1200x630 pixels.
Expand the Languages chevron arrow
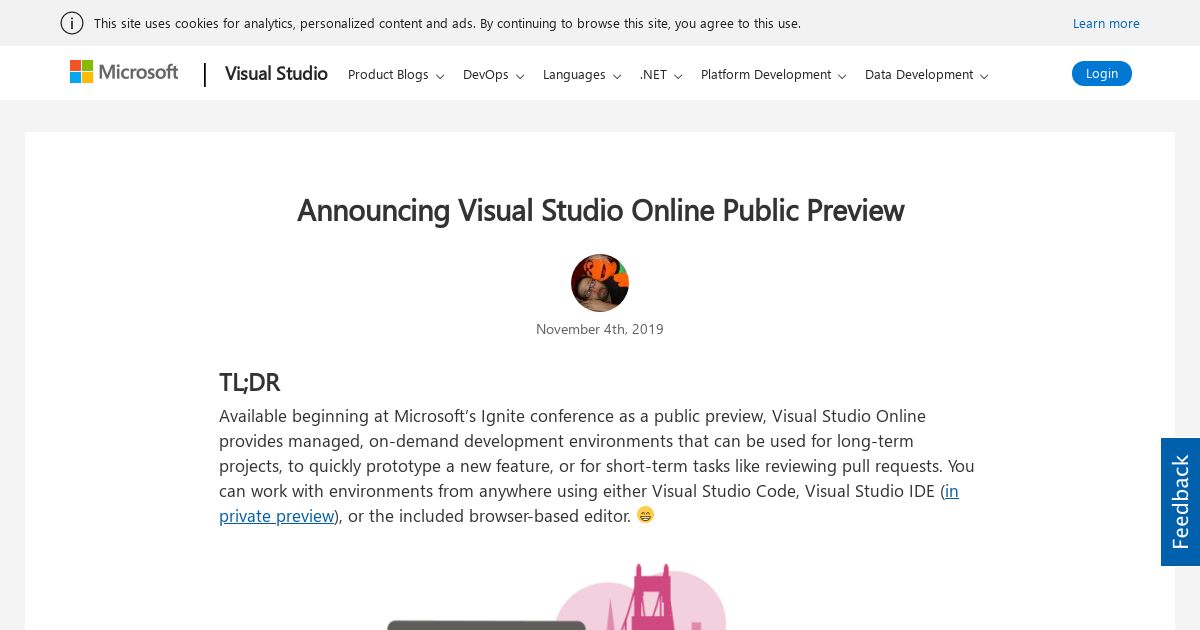tap(617, 76)
